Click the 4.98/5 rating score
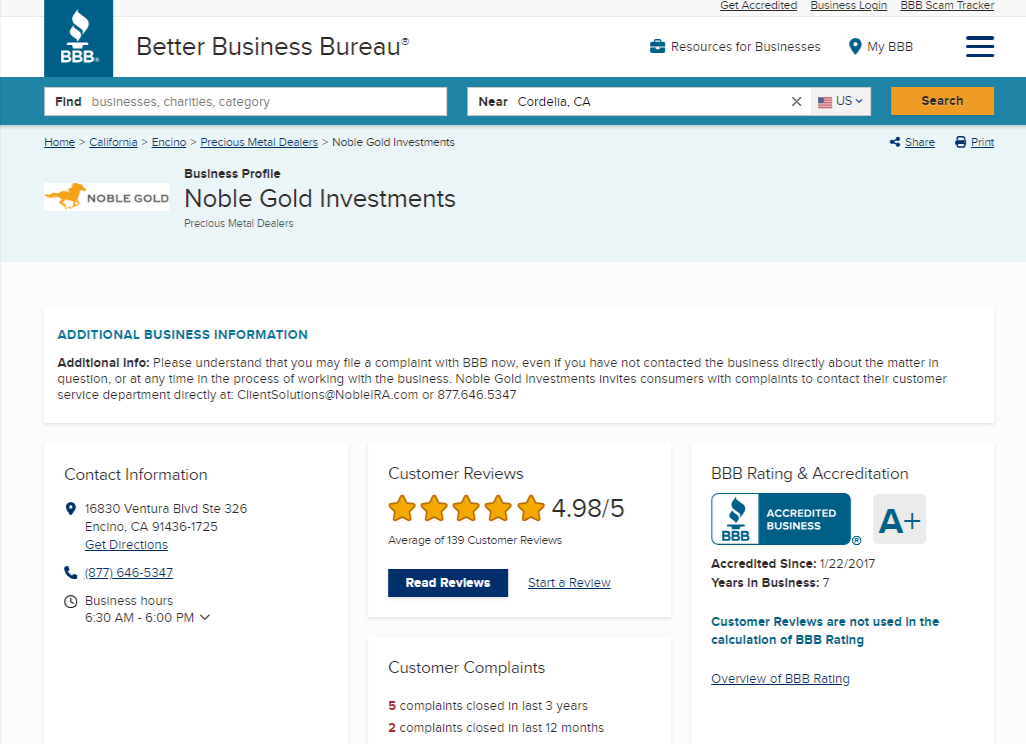 click(588, 508)
